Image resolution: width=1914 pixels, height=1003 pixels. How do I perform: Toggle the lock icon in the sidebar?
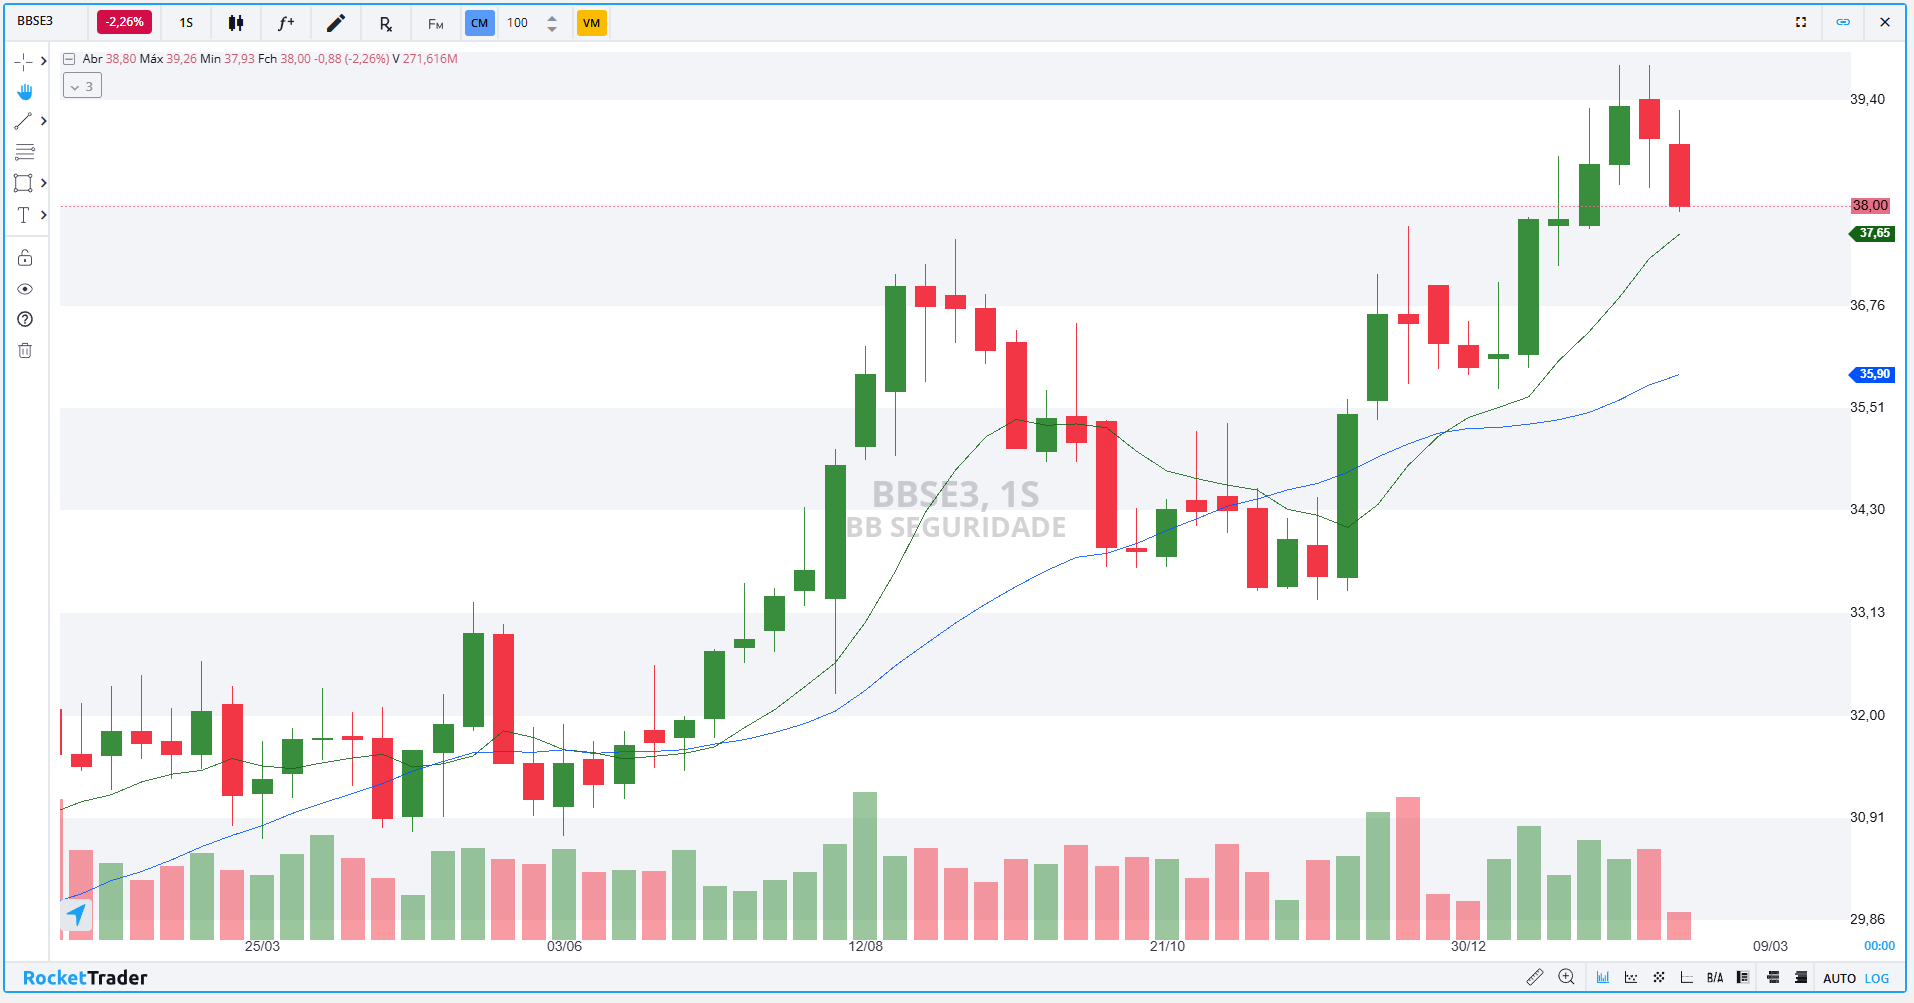[24, 257]
